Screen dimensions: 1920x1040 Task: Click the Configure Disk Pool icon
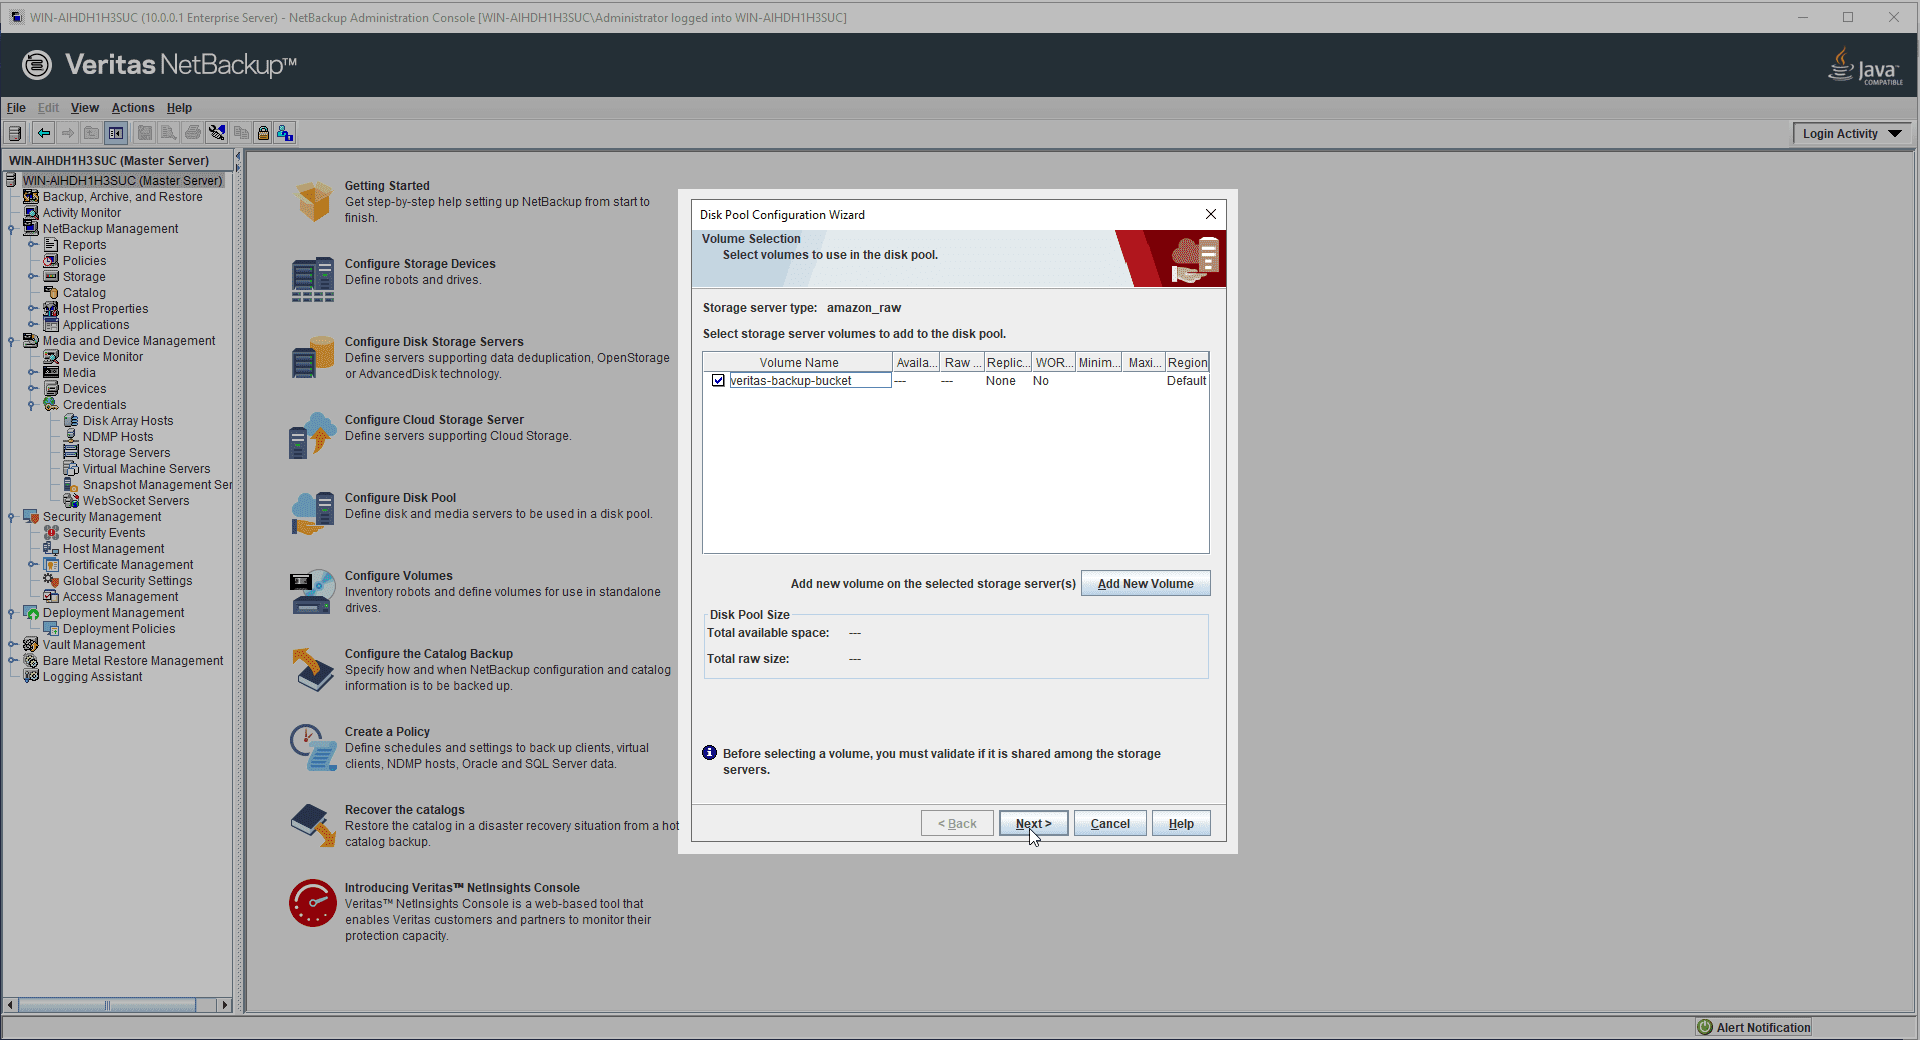tap(313, 513)
